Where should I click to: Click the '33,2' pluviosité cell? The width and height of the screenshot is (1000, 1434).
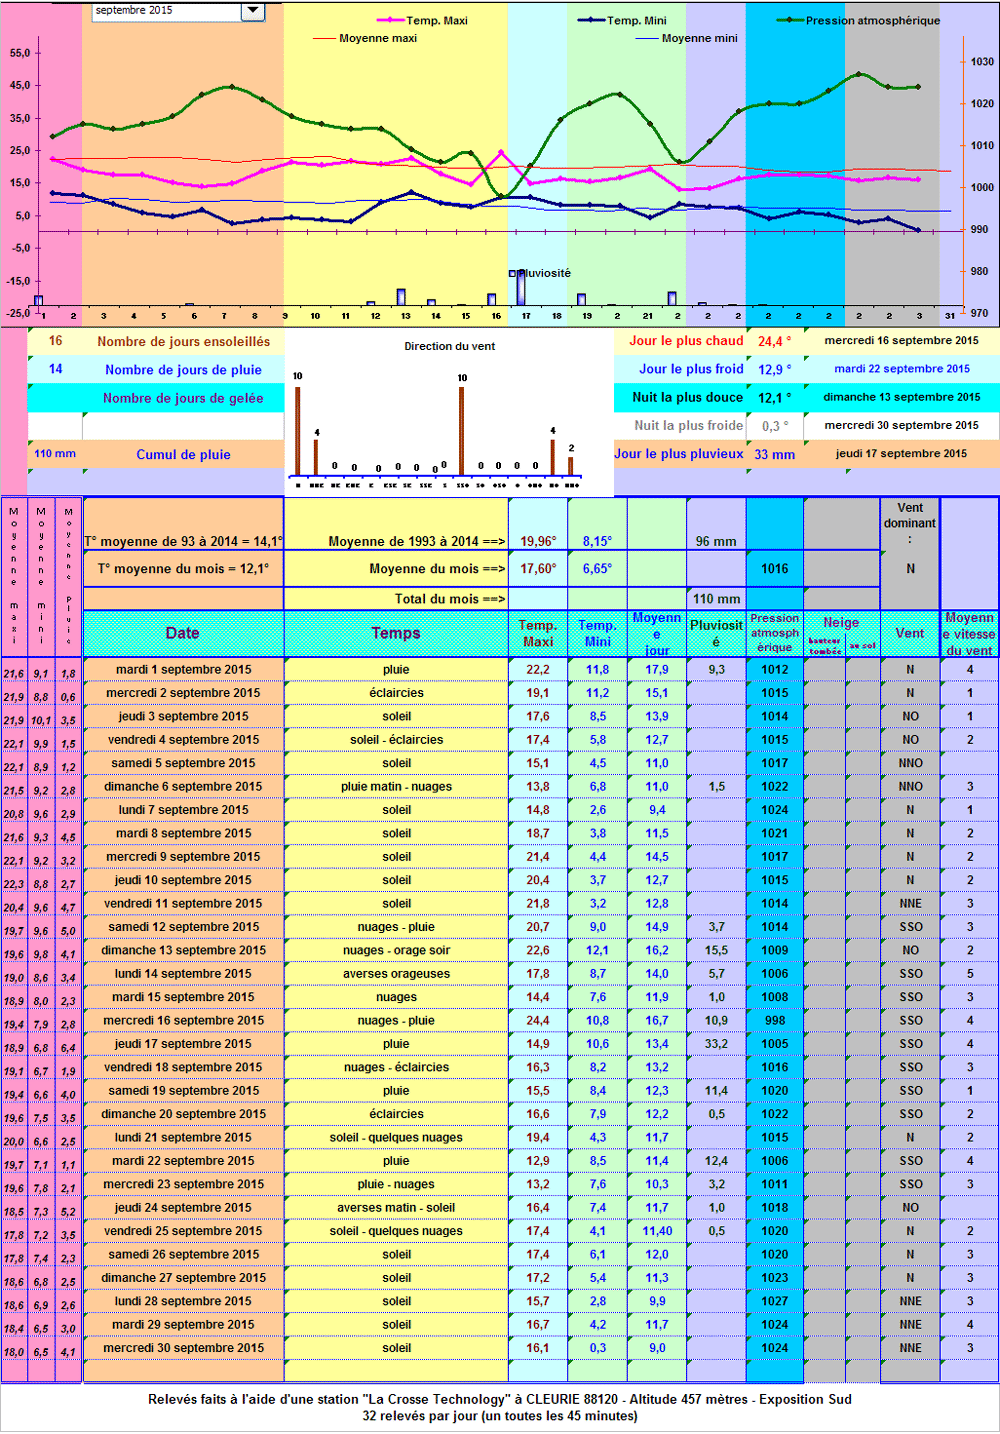716,1043
